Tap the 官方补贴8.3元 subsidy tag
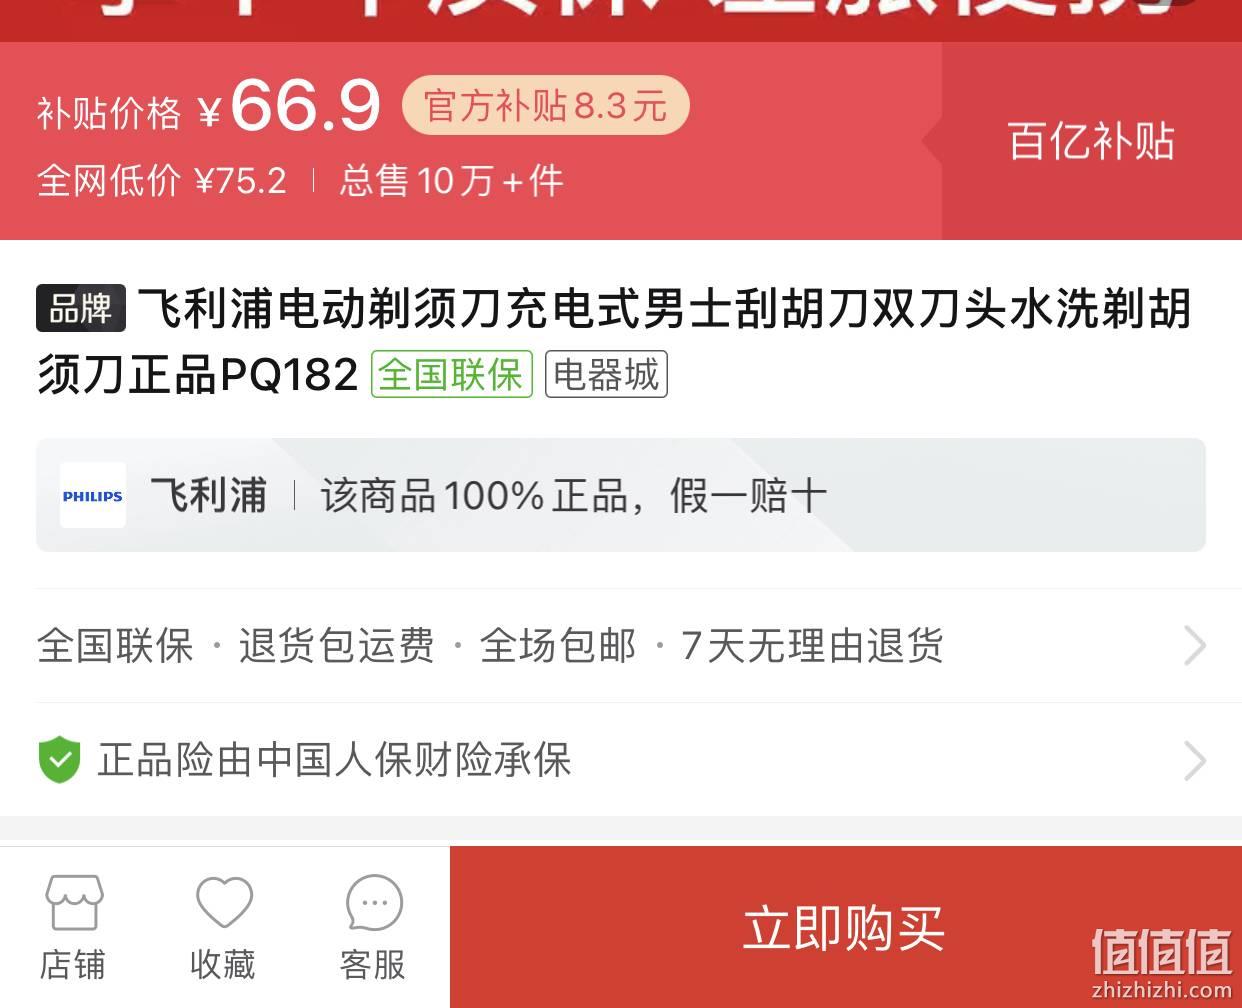 point(546,105)
